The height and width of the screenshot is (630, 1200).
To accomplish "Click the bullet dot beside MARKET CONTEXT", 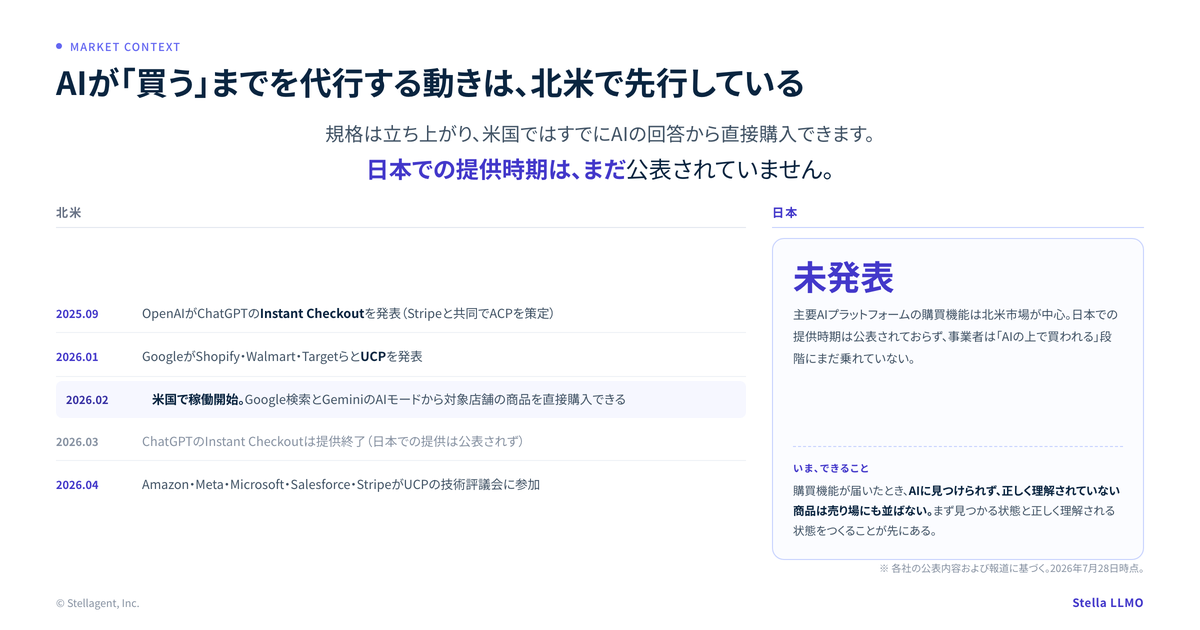I will [59, 46].
